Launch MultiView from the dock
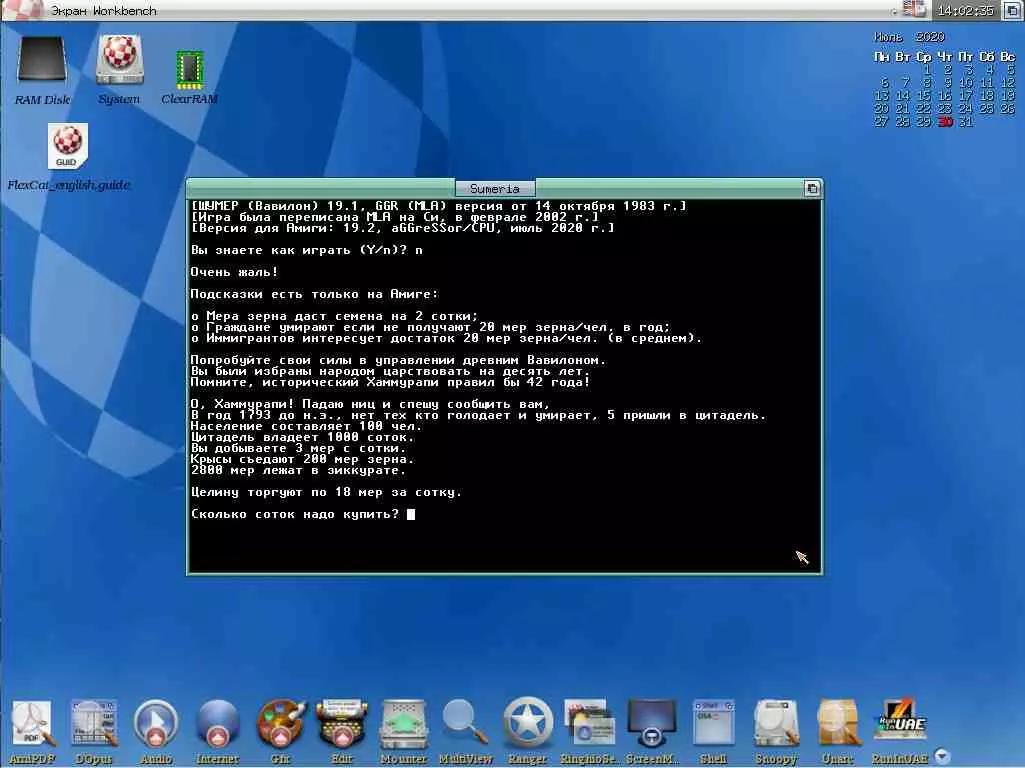Screen dimensions: 1025x768 (465, 722)
